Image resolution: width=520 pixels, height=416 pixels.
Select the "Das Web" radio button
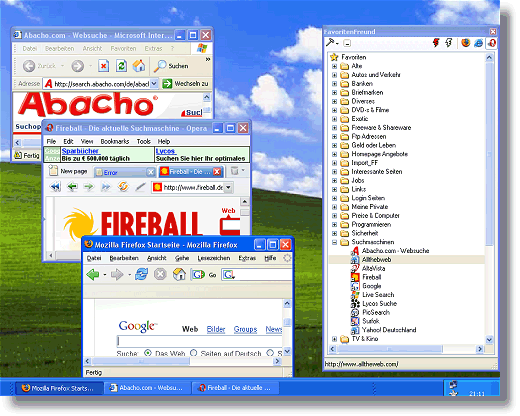coord(148,353)
